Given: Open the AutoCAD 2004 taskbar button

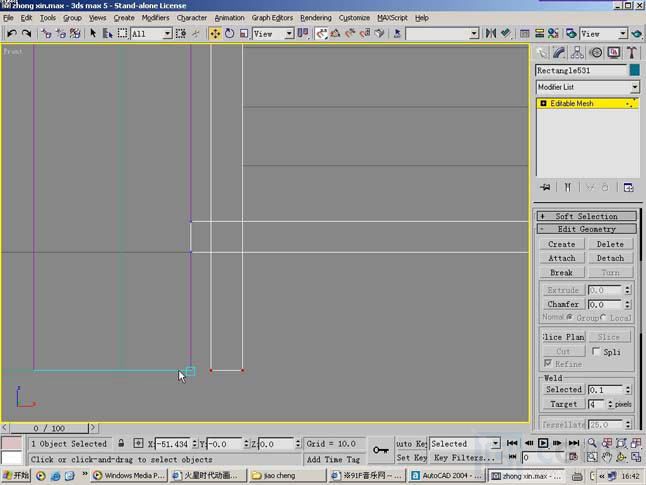Looking at the screenshot, I should [x=447, y=476].
